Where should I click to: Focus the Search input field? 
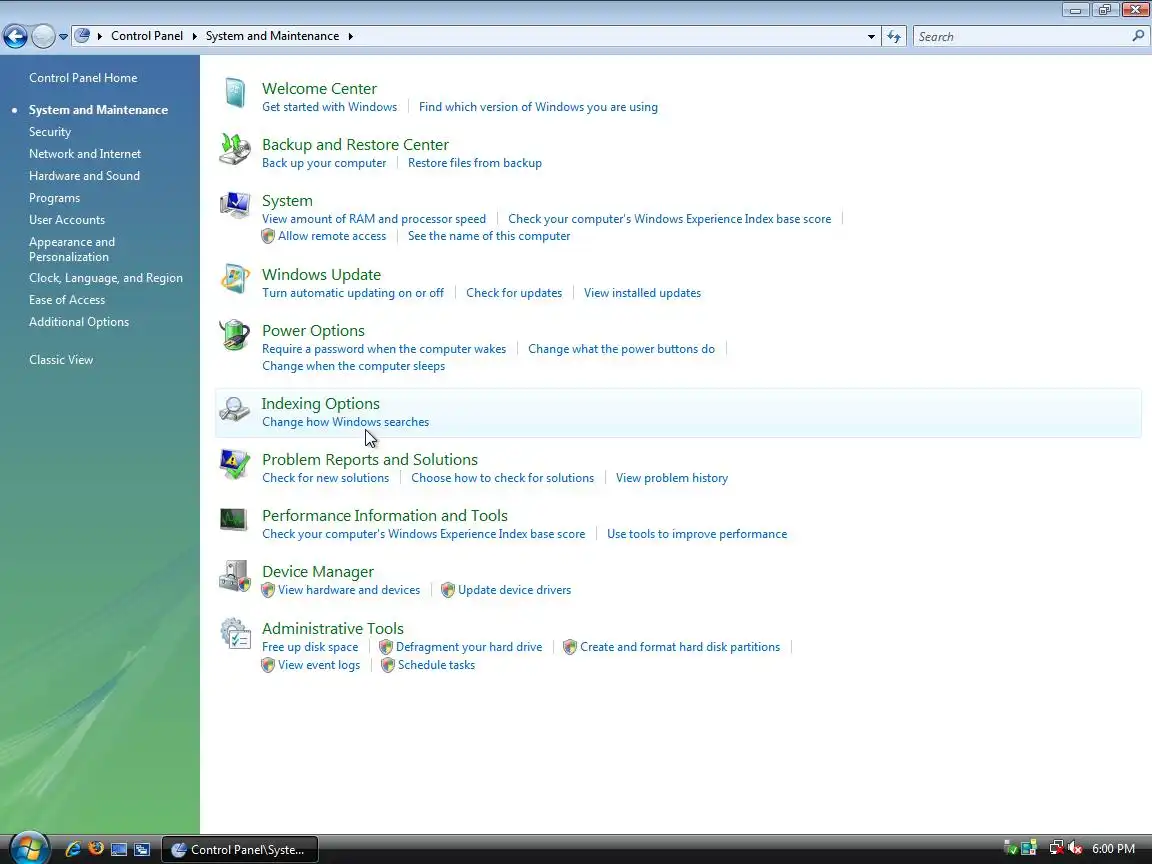(x=1021, y=36)
